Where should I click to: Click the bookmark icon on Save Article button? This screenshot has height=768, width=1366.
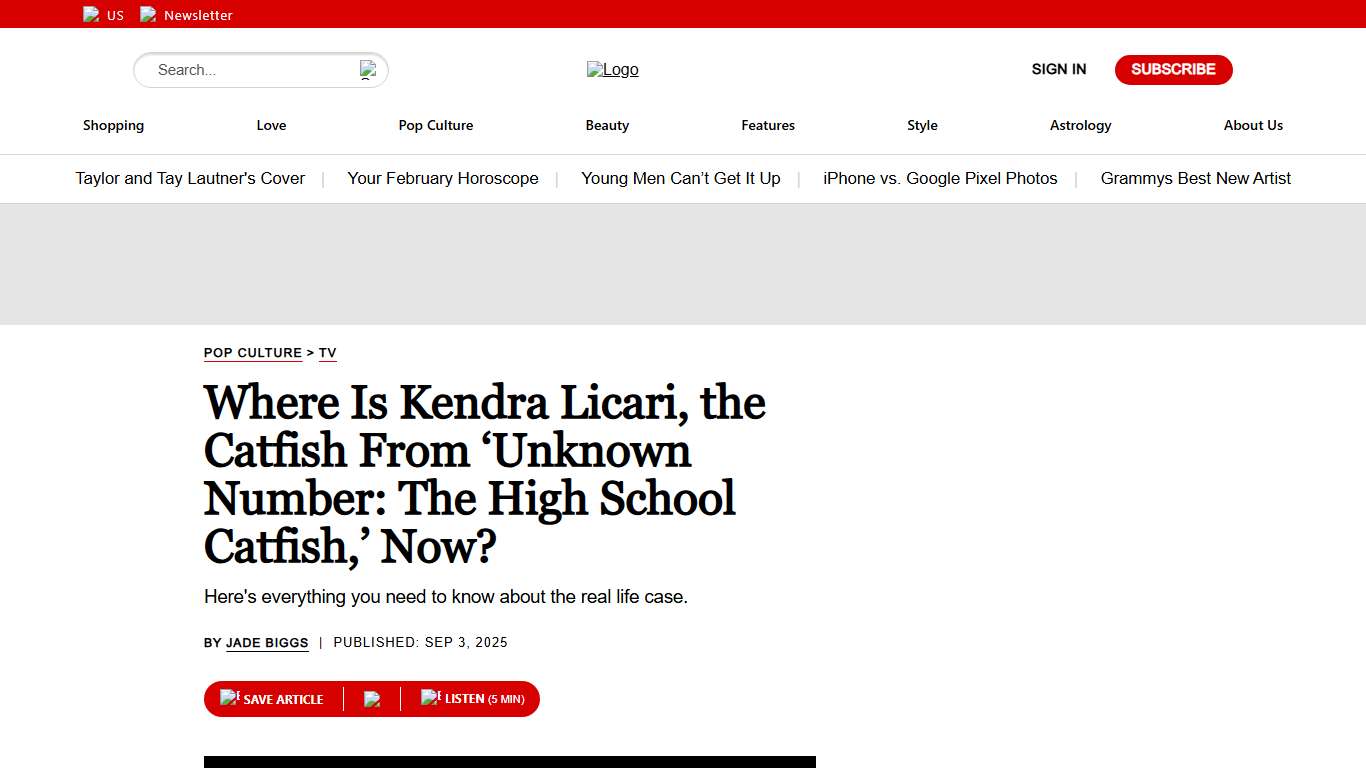231,697
